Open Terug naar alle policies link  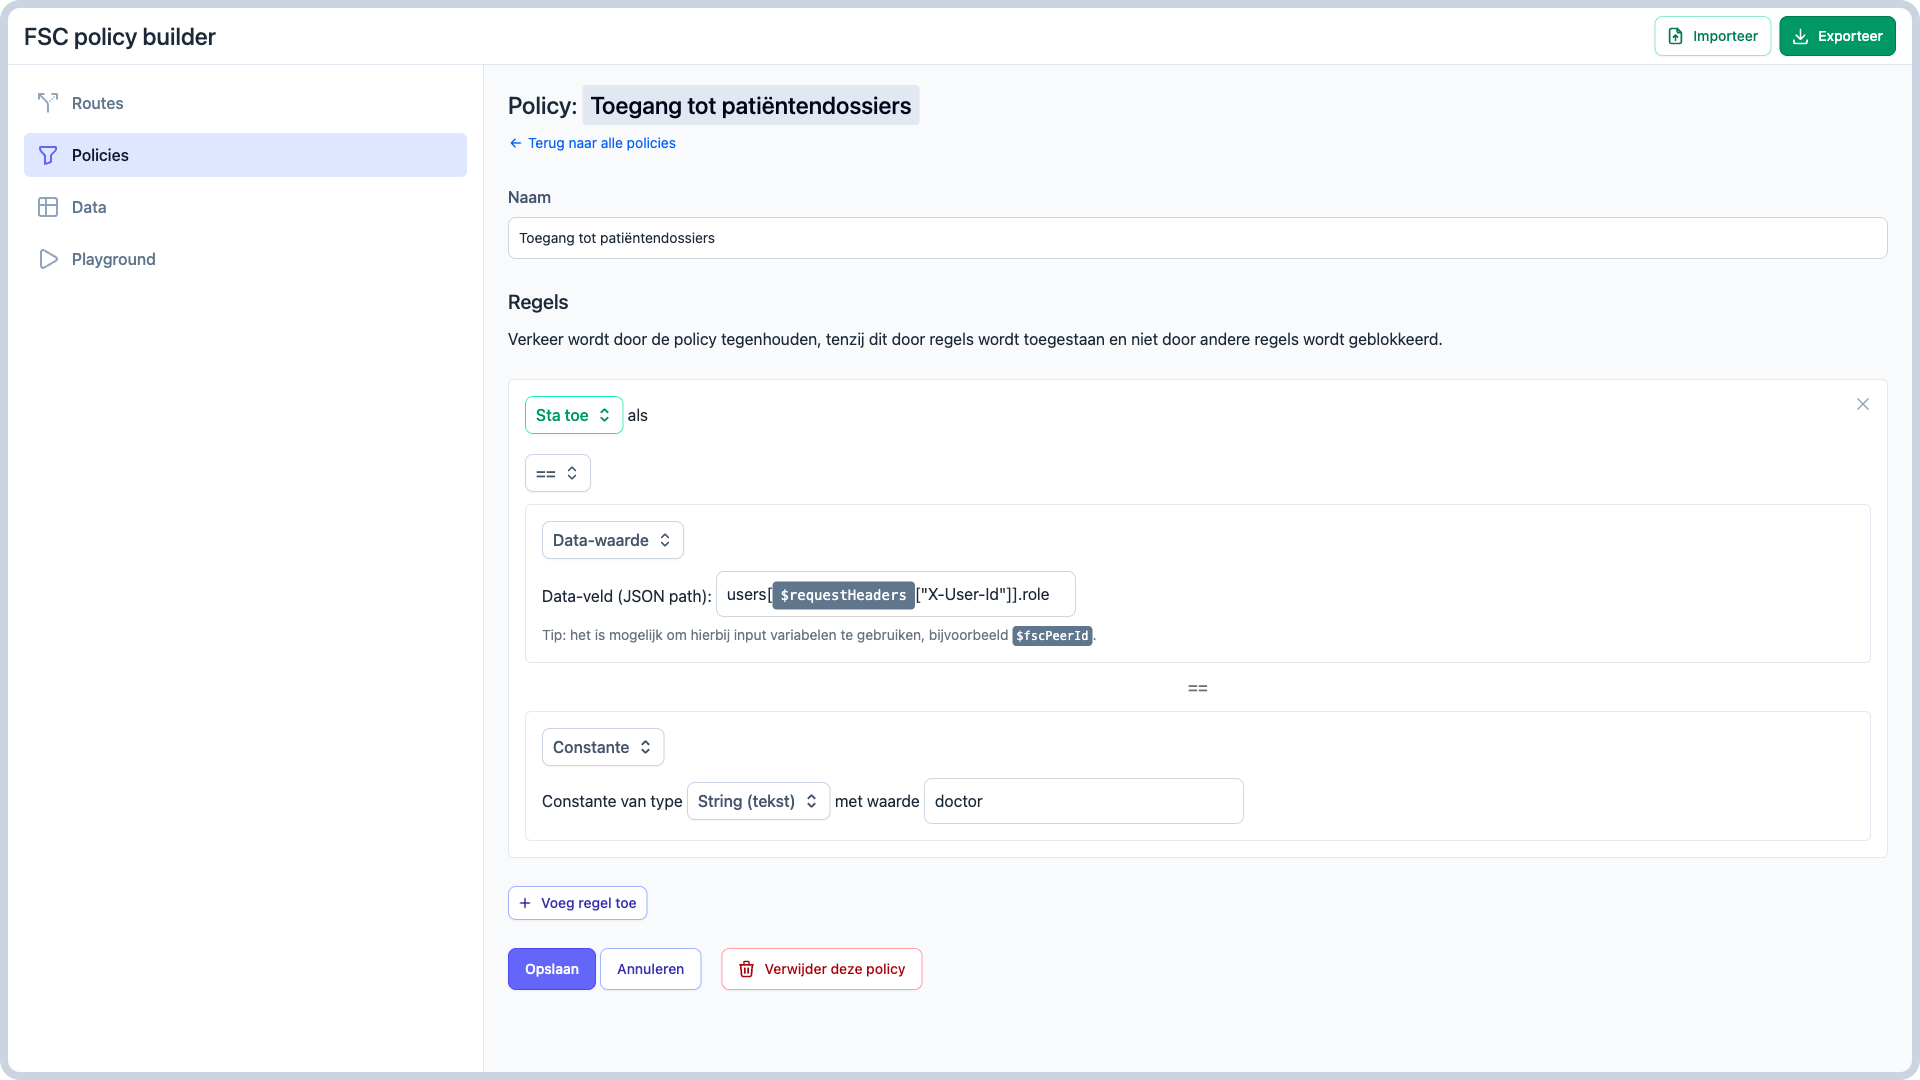(x=592, y=142)
